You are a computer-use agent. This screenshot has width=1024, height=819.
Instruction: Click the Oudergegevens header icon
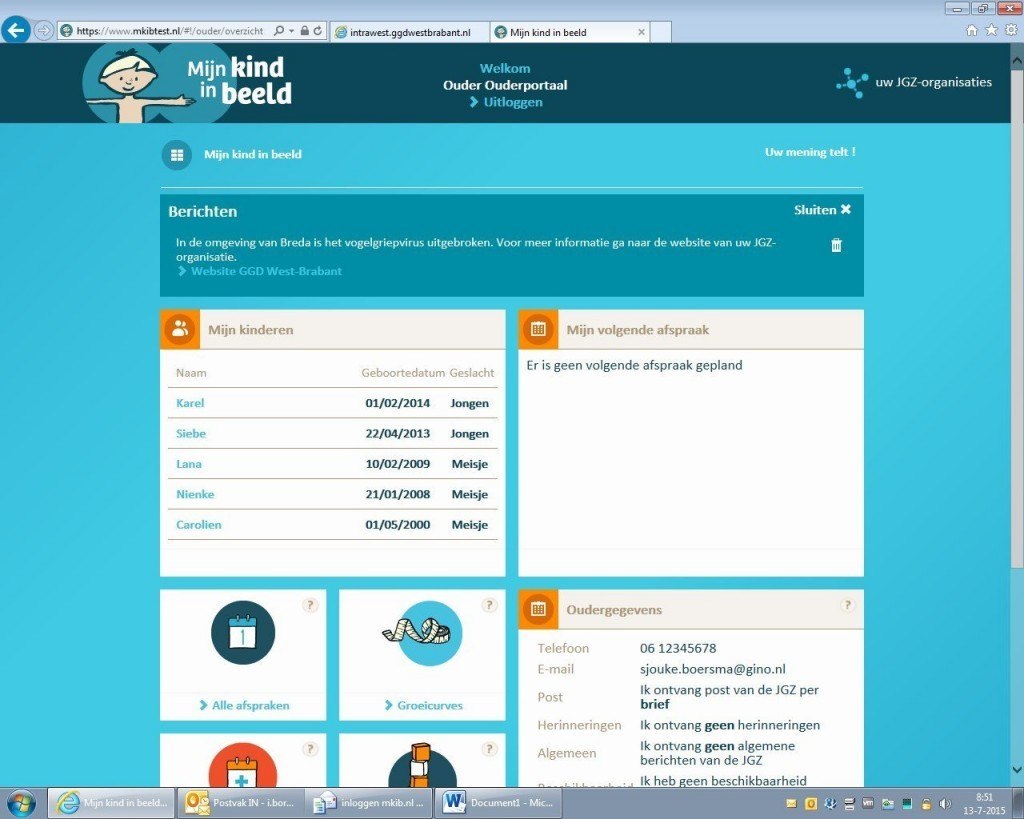coord(538,609)
